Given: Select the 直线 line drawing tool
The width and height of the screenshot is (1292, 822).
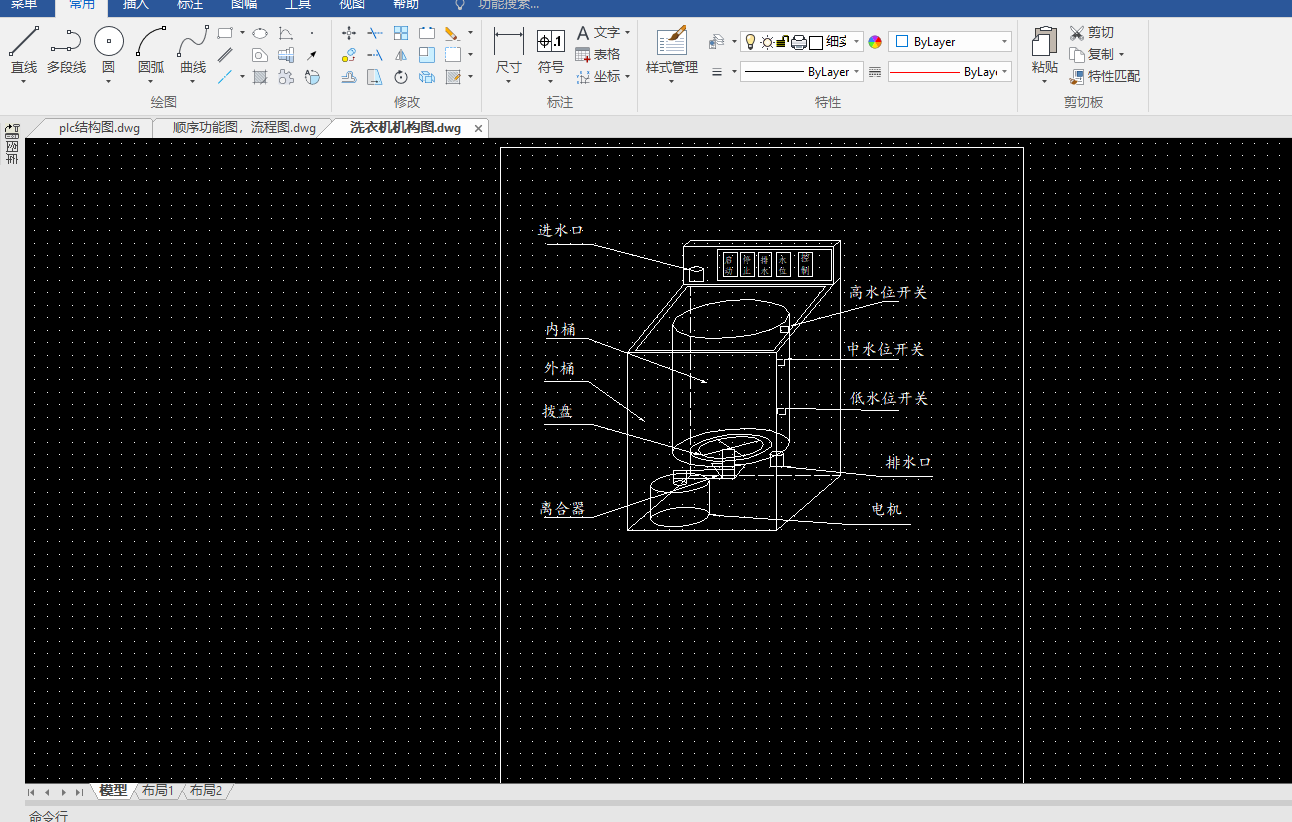Looking at the screenshot, I should [x=24, y=50].
